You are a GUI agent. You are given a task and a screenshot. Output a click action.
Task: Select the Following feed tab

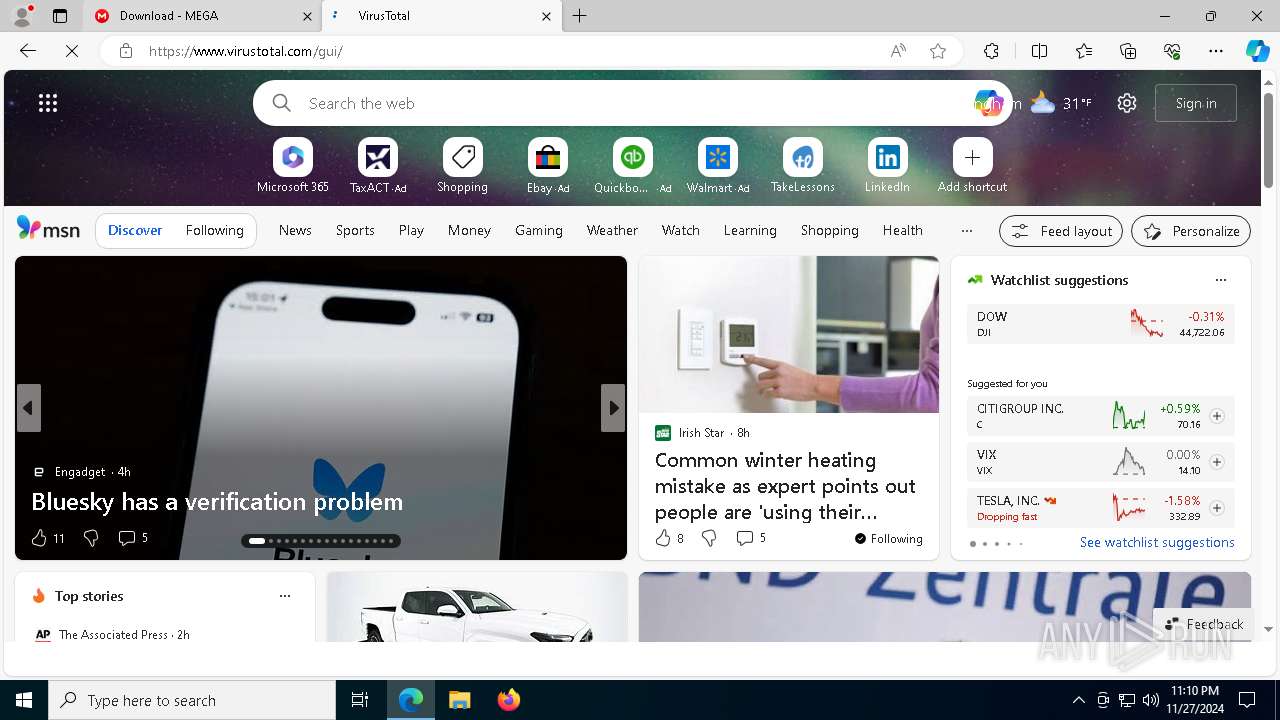point(215,230)
